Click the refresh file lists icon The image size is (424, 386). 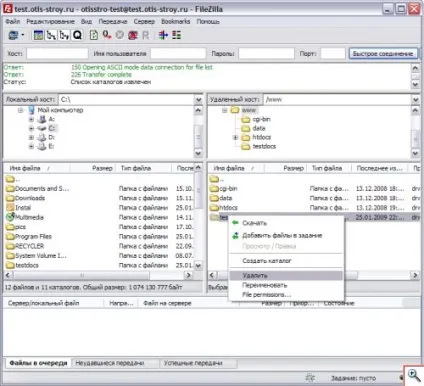pyautogui.click(x=94, y=35)
